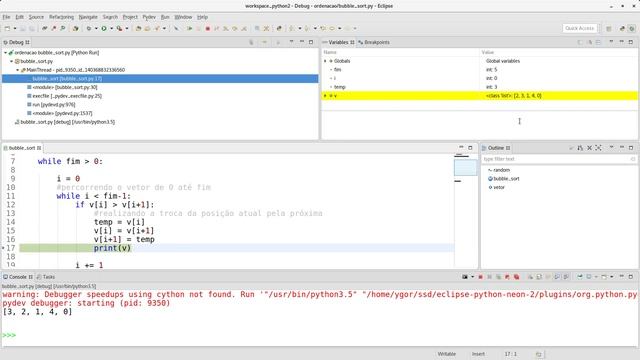Select bubble_sort in the Outline view
Screen dimensions: 640x360
(504, 179)
